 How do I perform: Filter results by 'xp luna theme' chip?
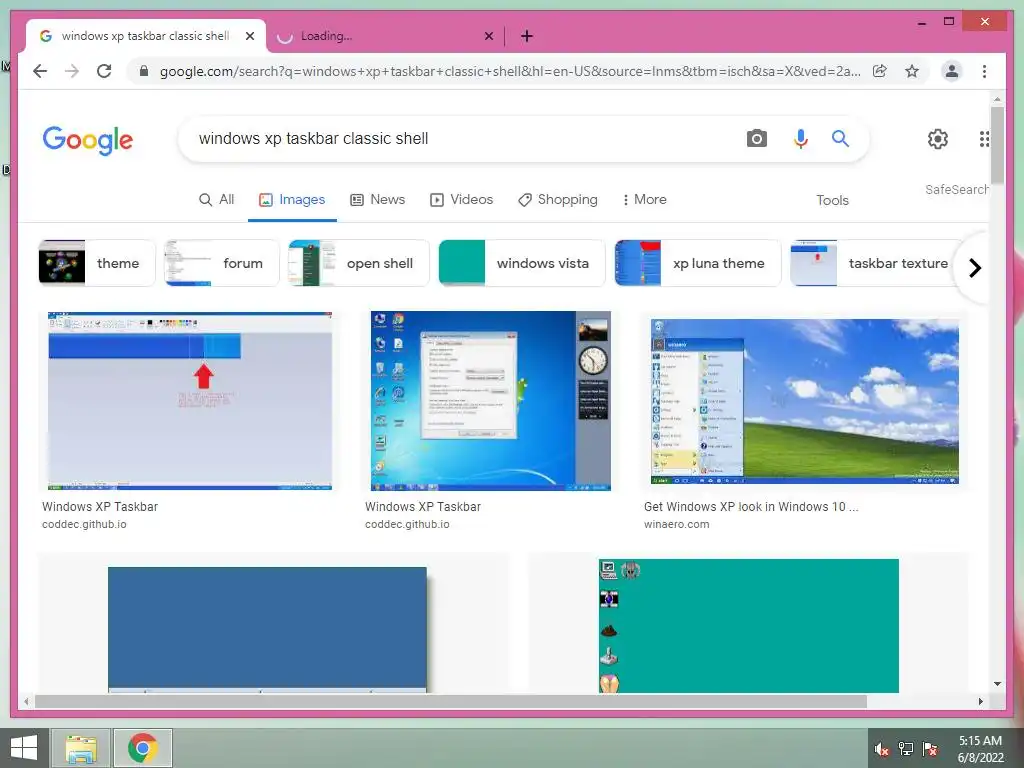[x=697, y=263]
